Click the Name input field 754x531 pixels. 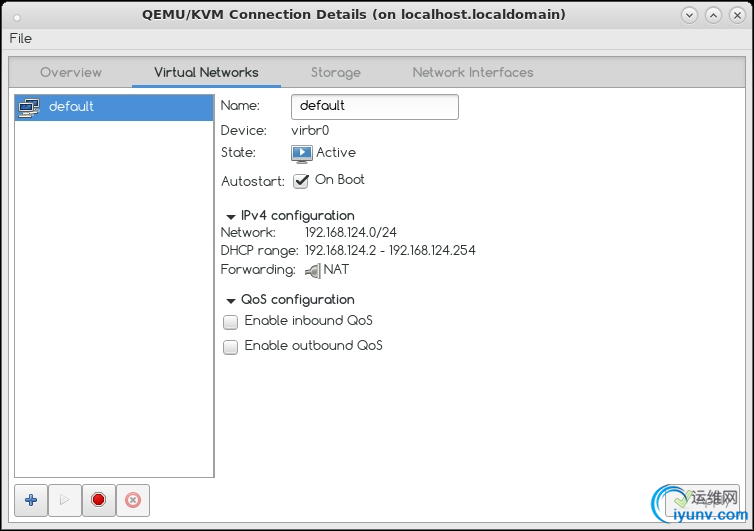point(375,107)
